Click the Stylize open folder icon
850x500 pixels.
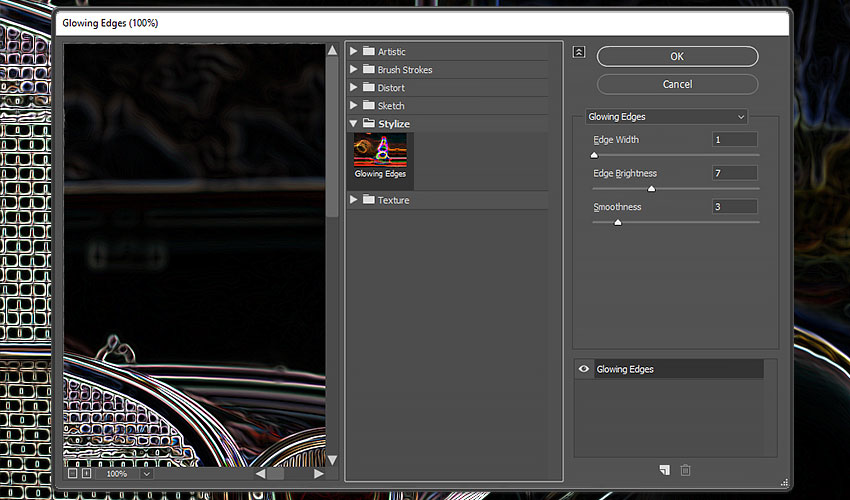click(369, 123)
